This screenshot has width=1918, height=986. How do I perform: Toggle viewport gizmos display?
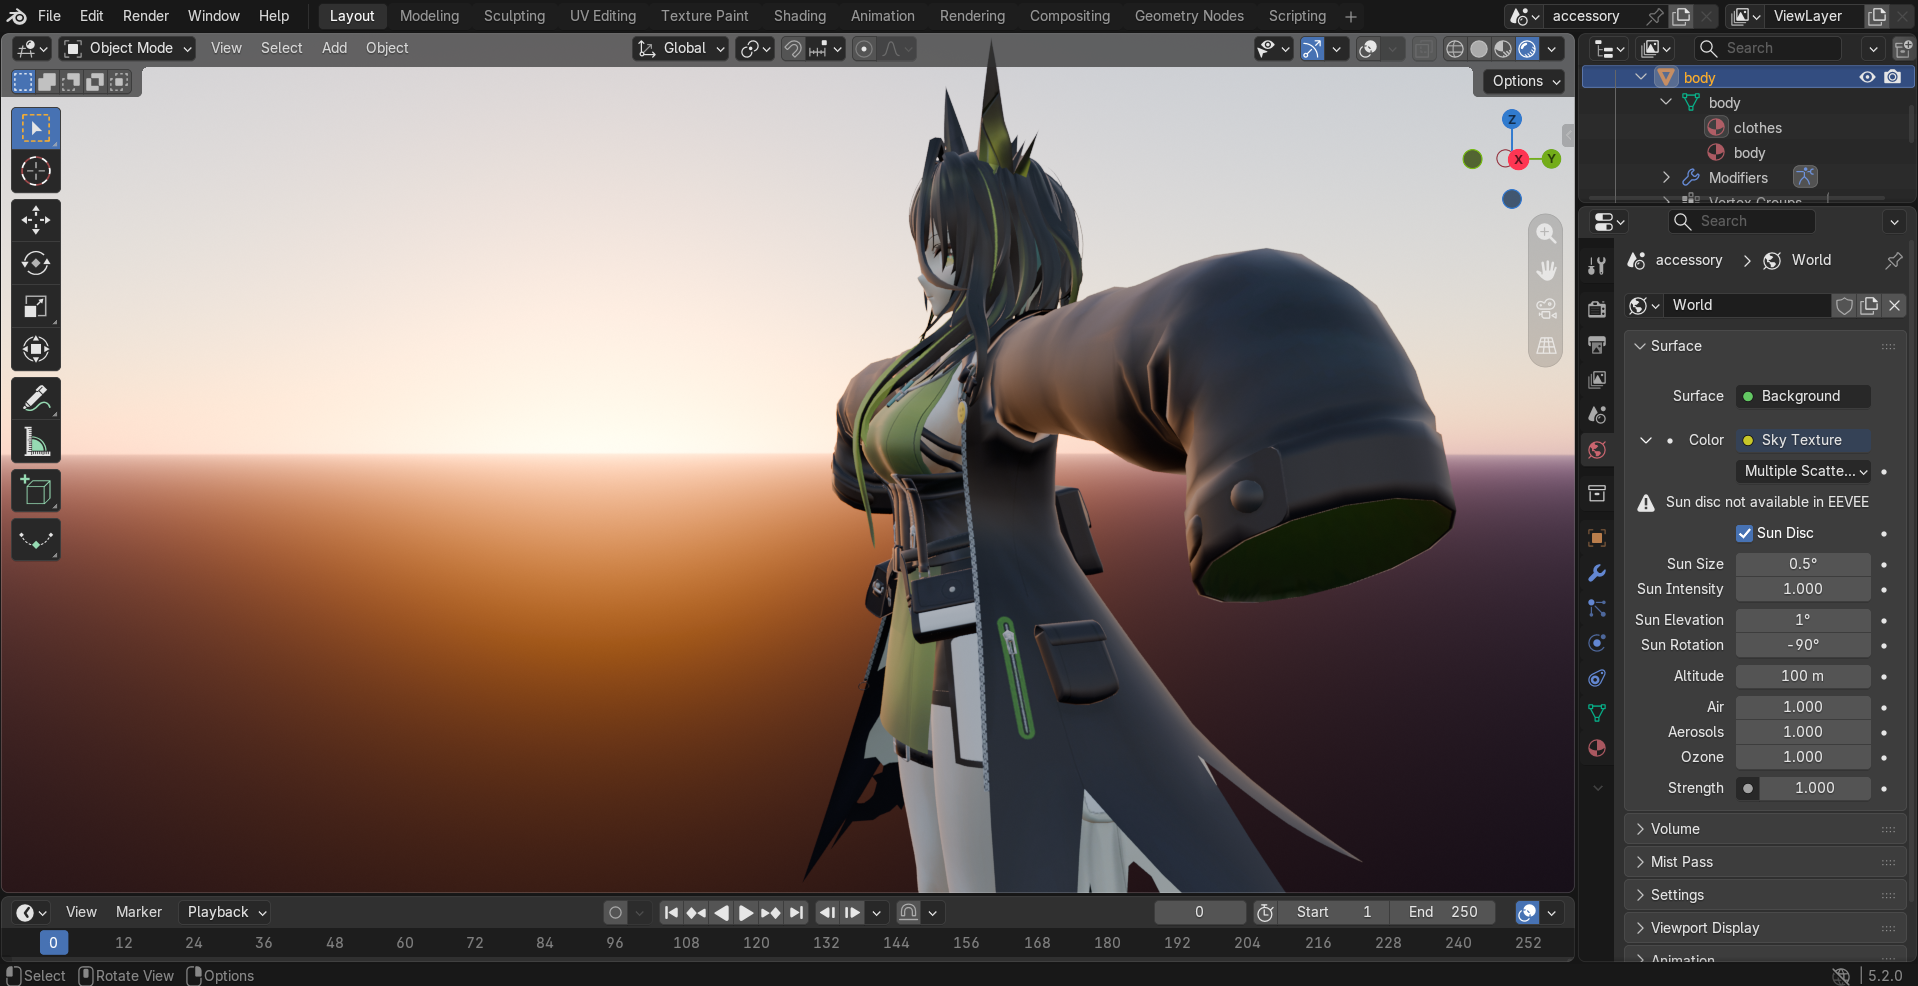[x=1312, y=48]
